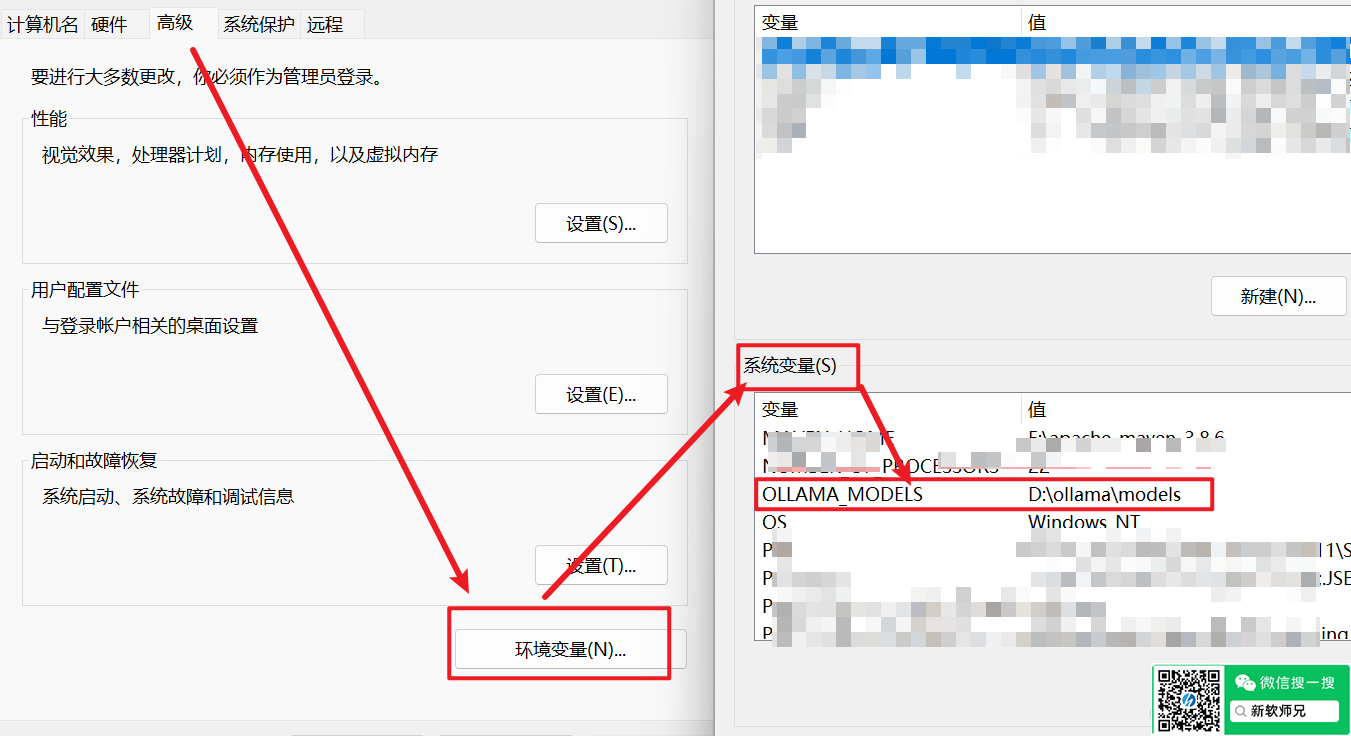The height and width of the screenshot is (736, 1351).
Task: Click the QR code image
Action: 1189,700
